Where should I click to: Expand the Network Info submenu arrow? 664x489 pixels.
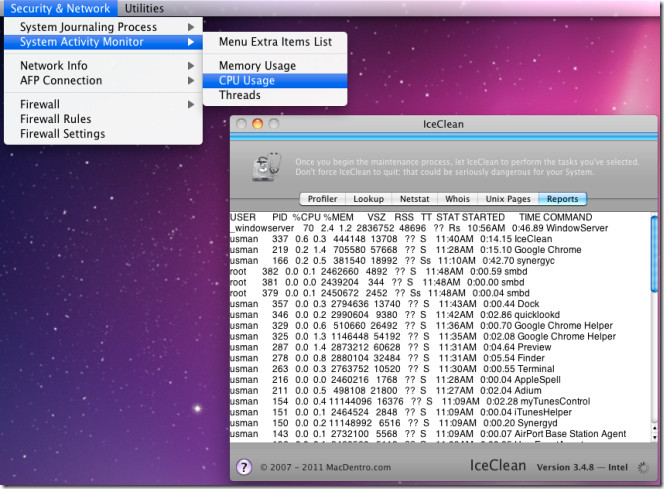coord(191,66)
